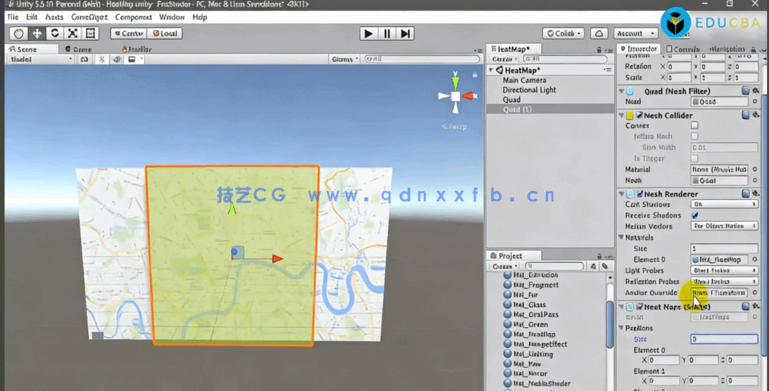
Task: Collapse the Mesh Collider component foldout
Action: pyautogui.click(x=622, y=115)
